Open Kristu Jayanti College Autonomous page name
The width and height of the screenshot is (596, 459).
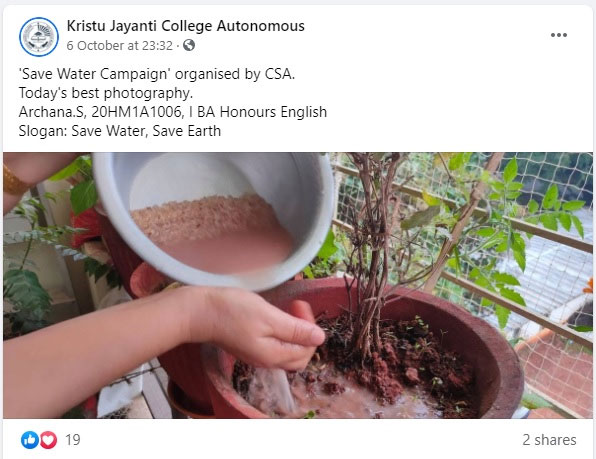(x=185, y=26)
